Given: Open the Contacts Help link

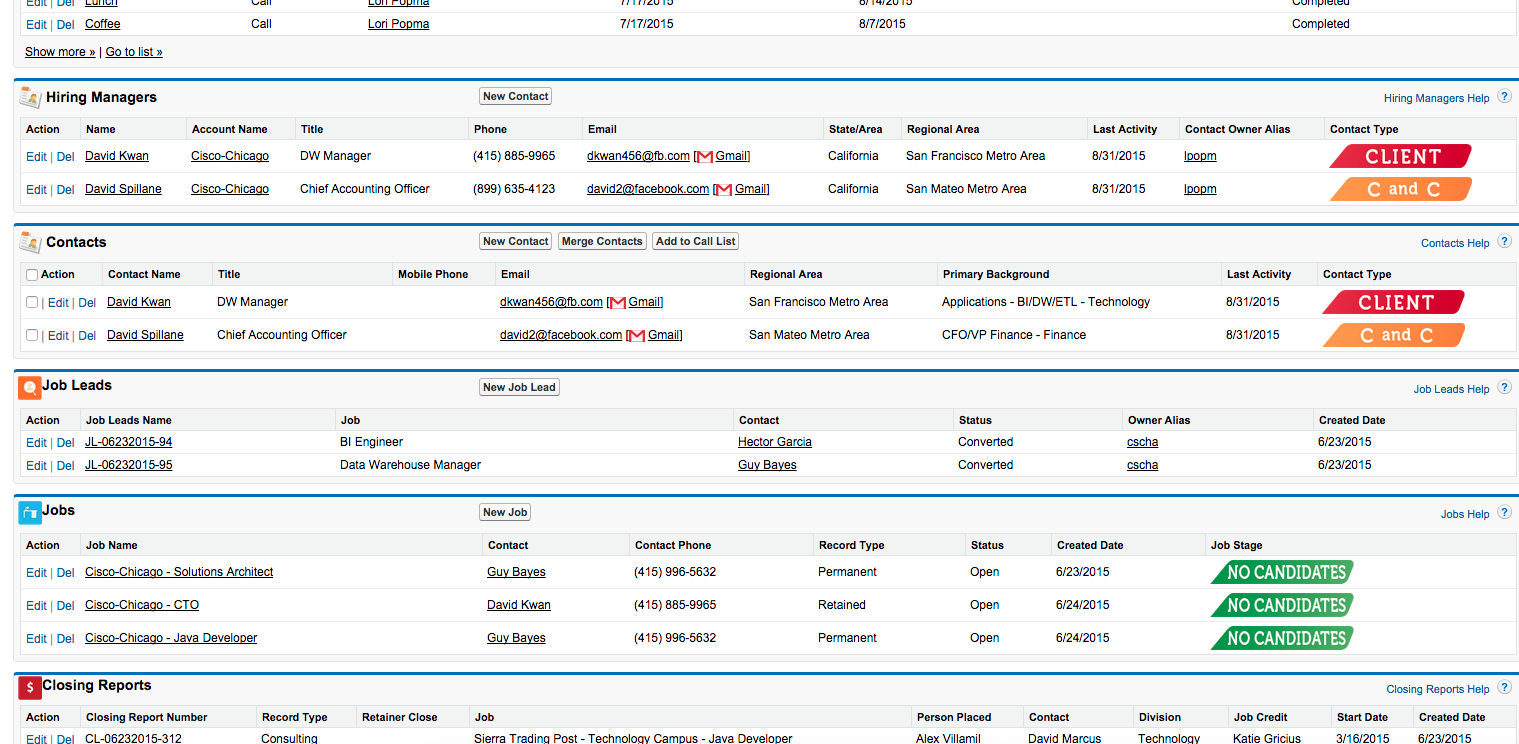Looking at the screenshot, I should (x=1455, y=243).
